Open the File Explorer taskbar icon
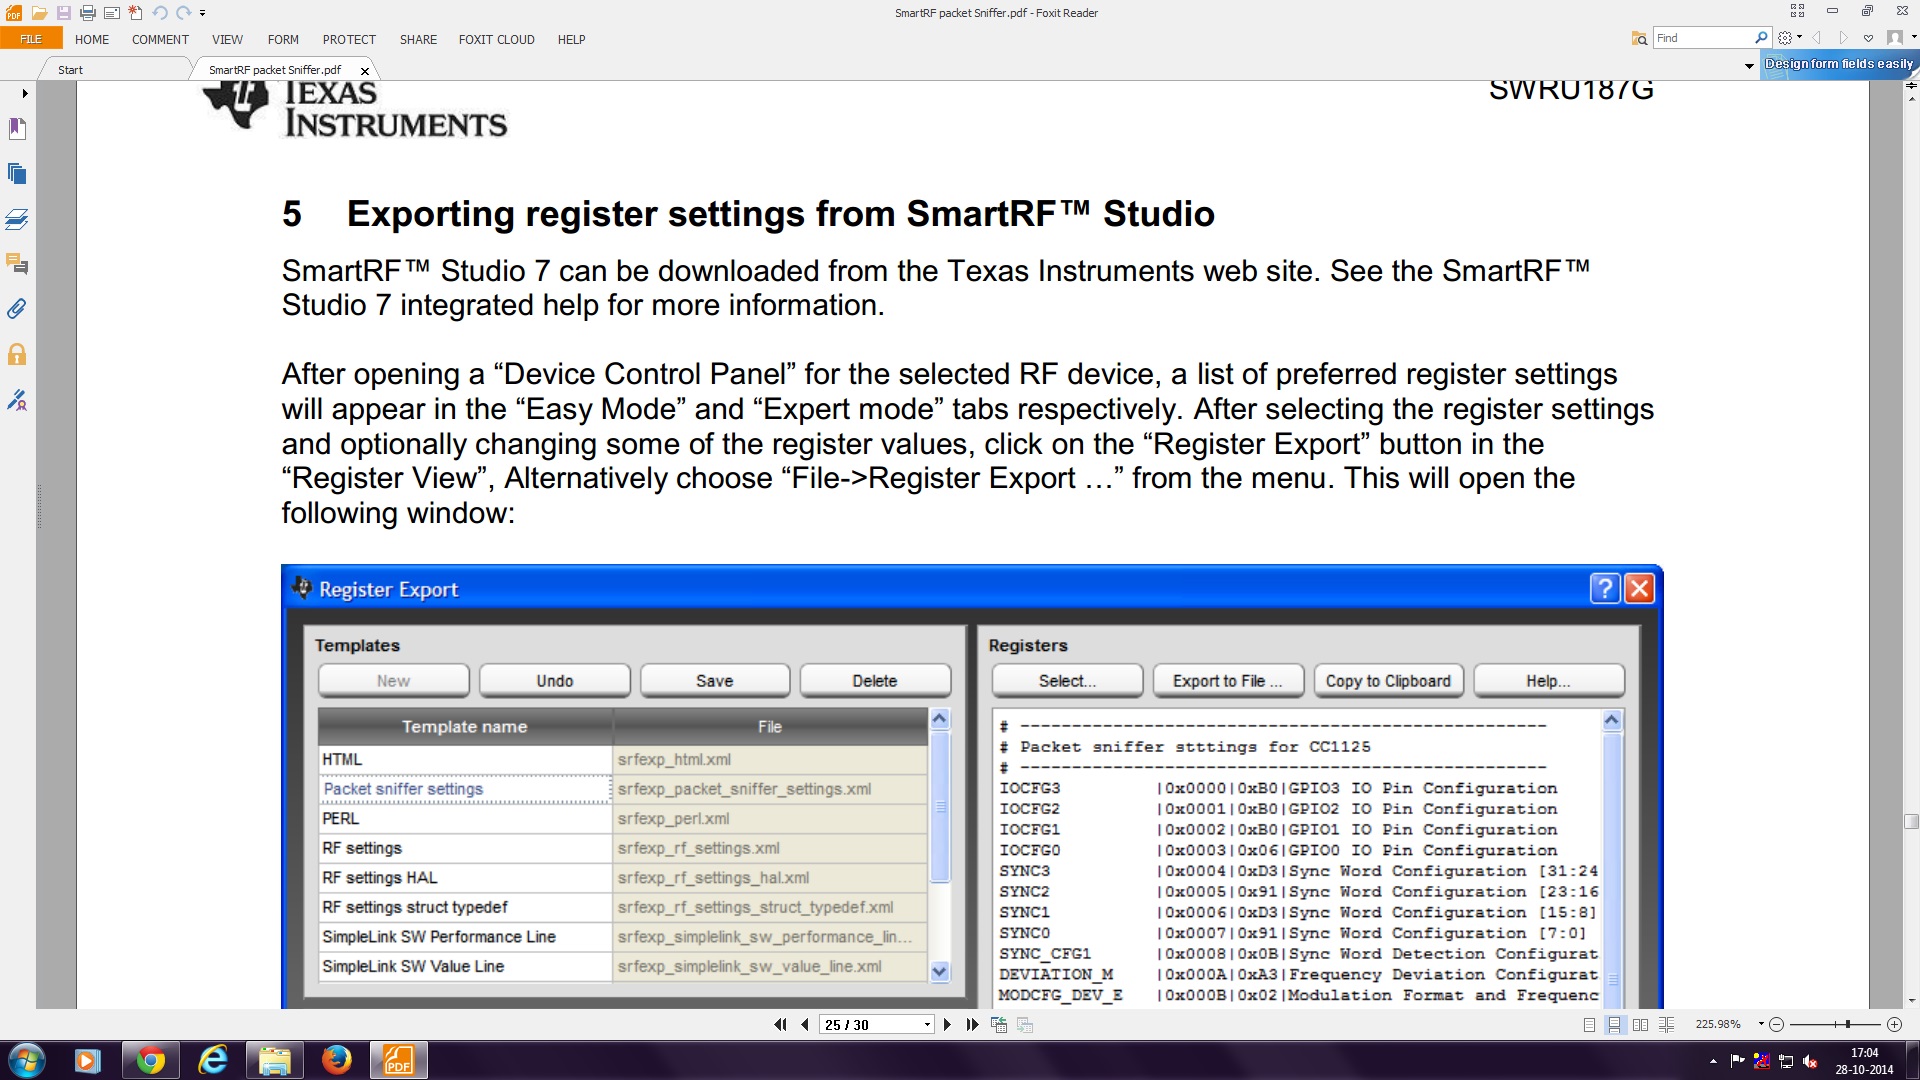 coord(275,1060)
